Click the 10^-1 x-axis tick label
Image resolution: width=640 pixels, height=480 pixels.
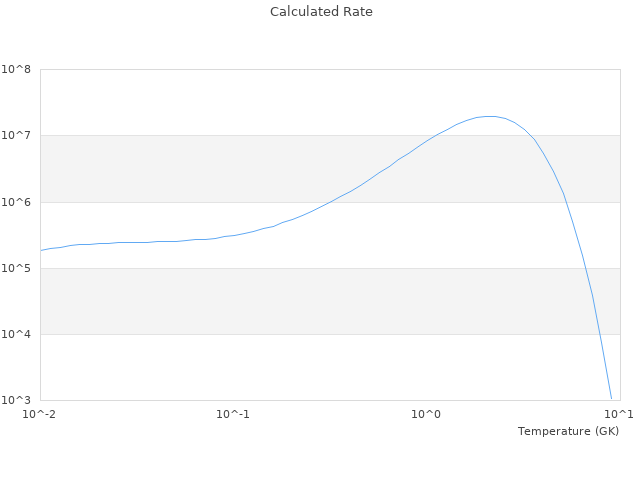(x=233, y=414)
